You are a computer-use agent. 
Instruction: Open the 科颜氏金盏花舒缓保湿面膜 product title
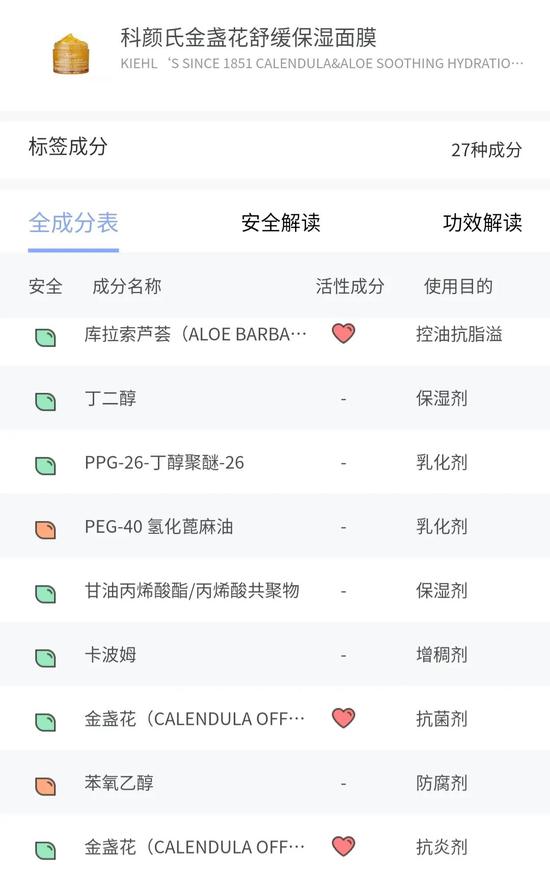click(x=248, y=37)
